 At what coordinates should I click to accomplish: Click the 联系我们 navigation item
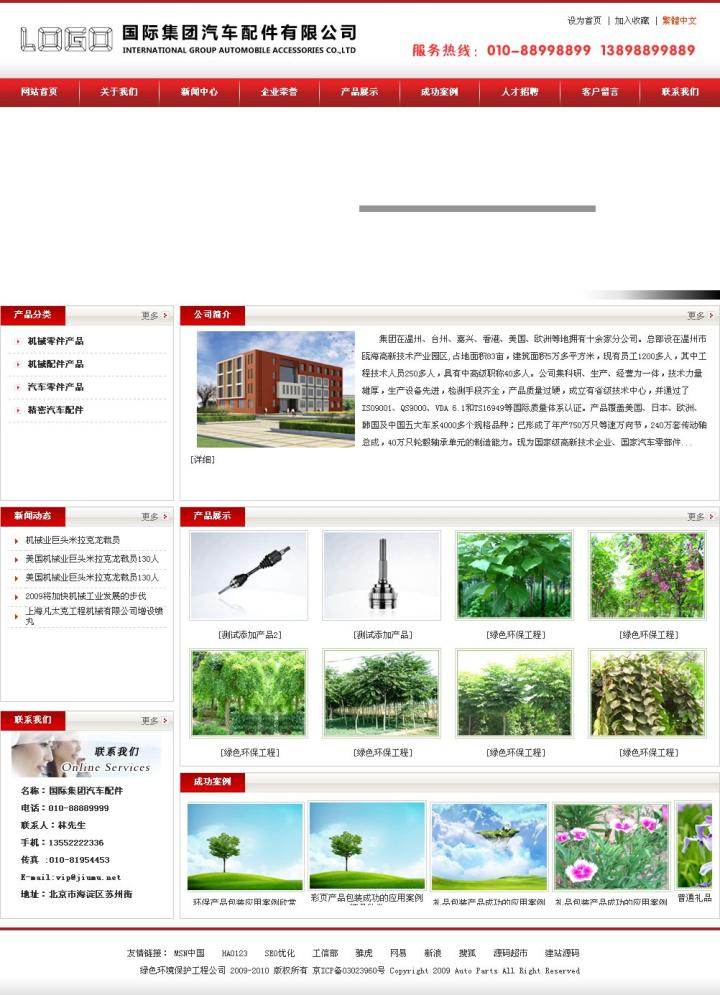tap(680, 92)
